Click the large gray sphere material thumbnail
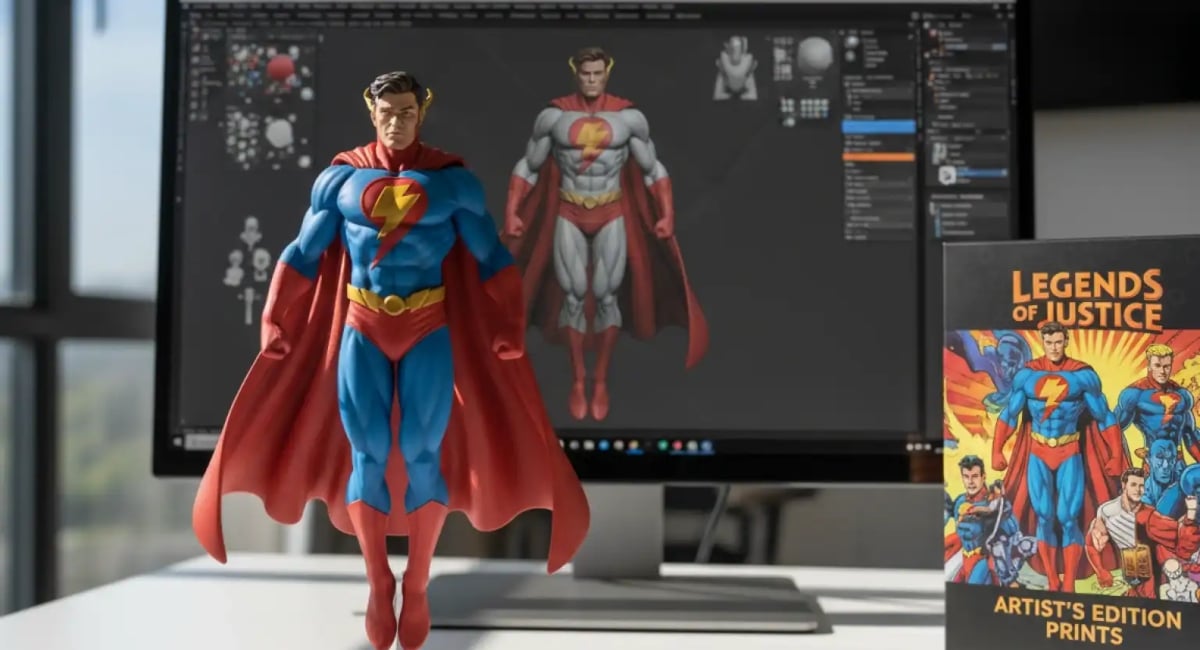The width and height of the screenshot is (1200, 650). pyautogui.click(x=815, y=56)
